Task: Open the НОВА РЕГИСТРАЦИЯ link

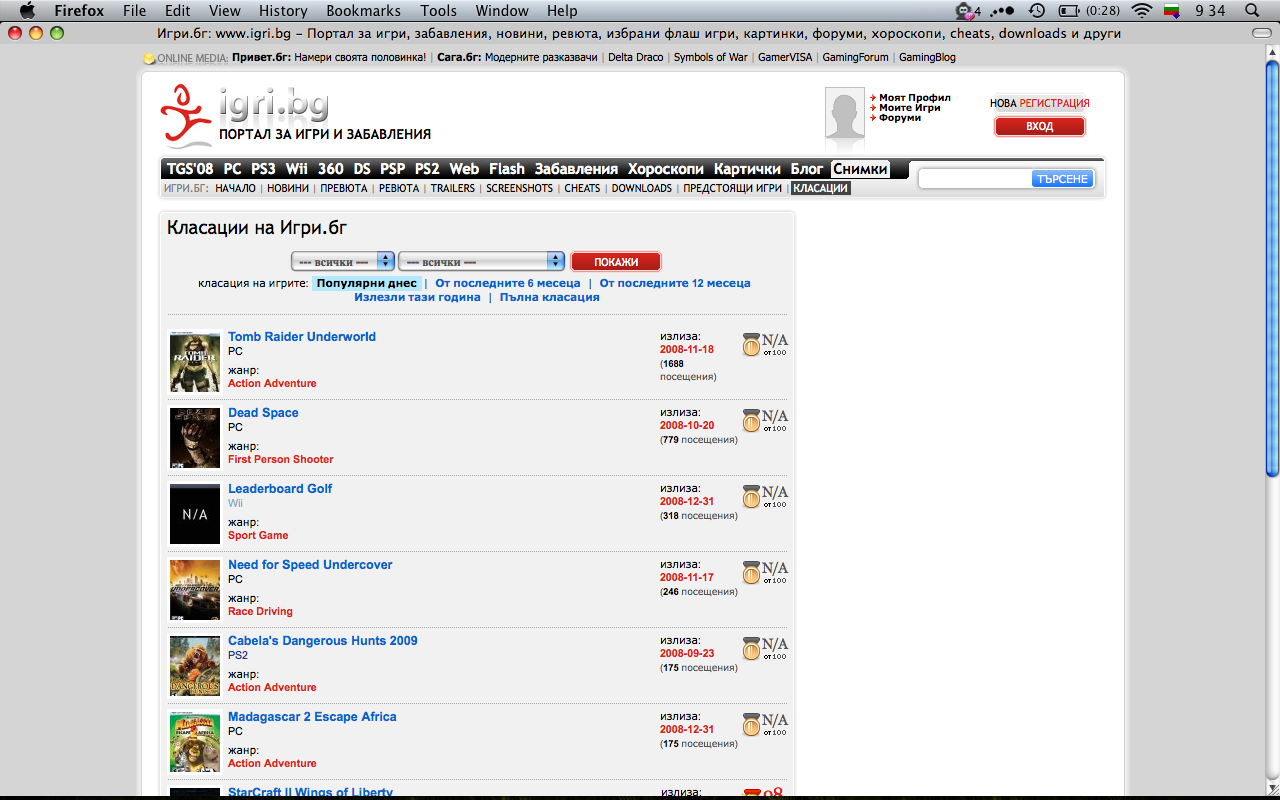Action: [1040, 103]
